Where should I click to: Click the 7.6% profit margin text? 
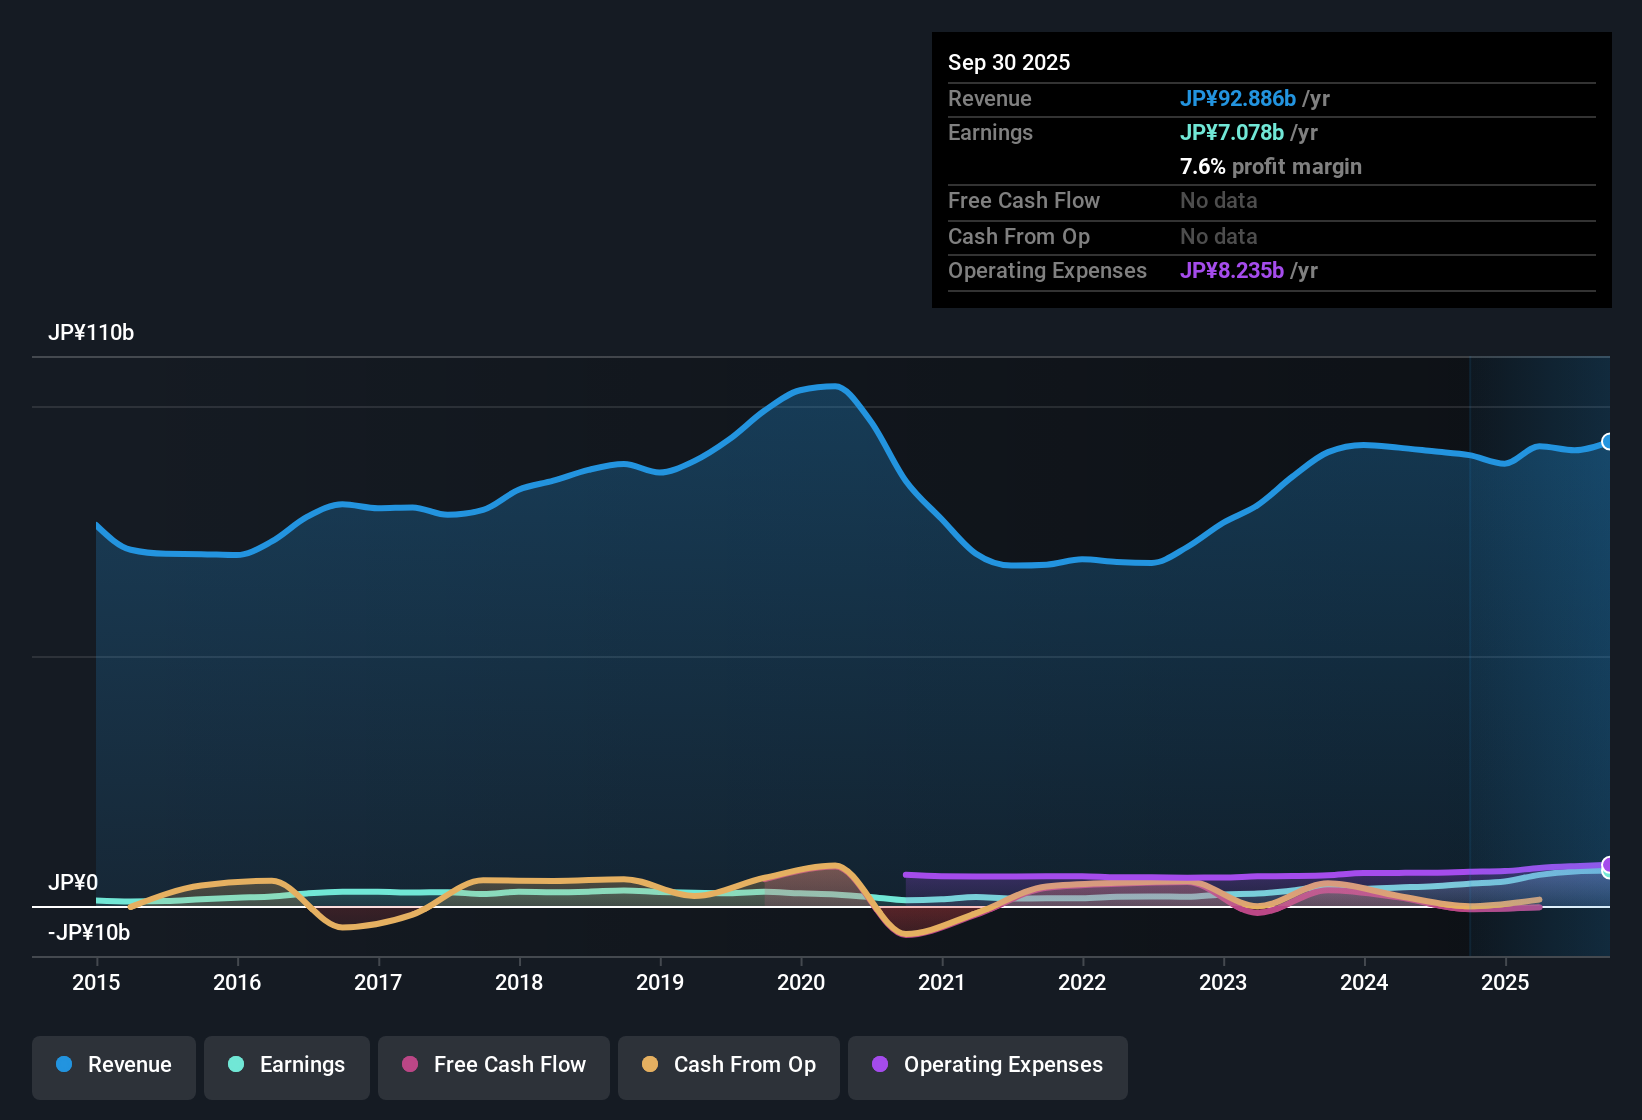point(1270,167)
